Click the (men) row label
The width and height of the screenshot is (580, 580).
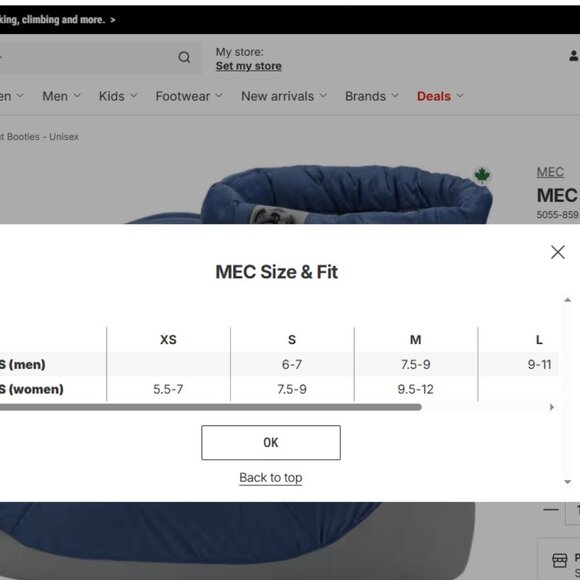coord(23,364)
